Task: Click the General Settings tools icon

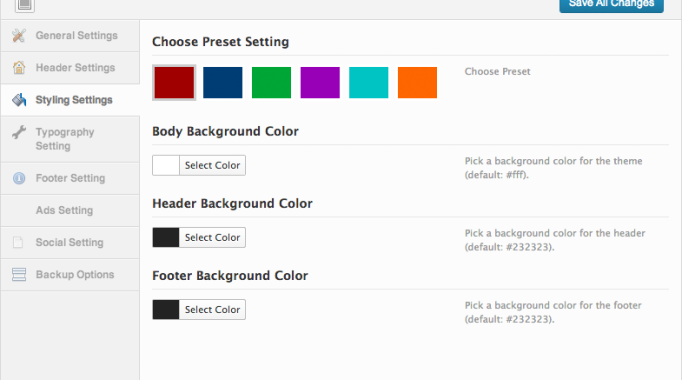Action: (19, 35)
